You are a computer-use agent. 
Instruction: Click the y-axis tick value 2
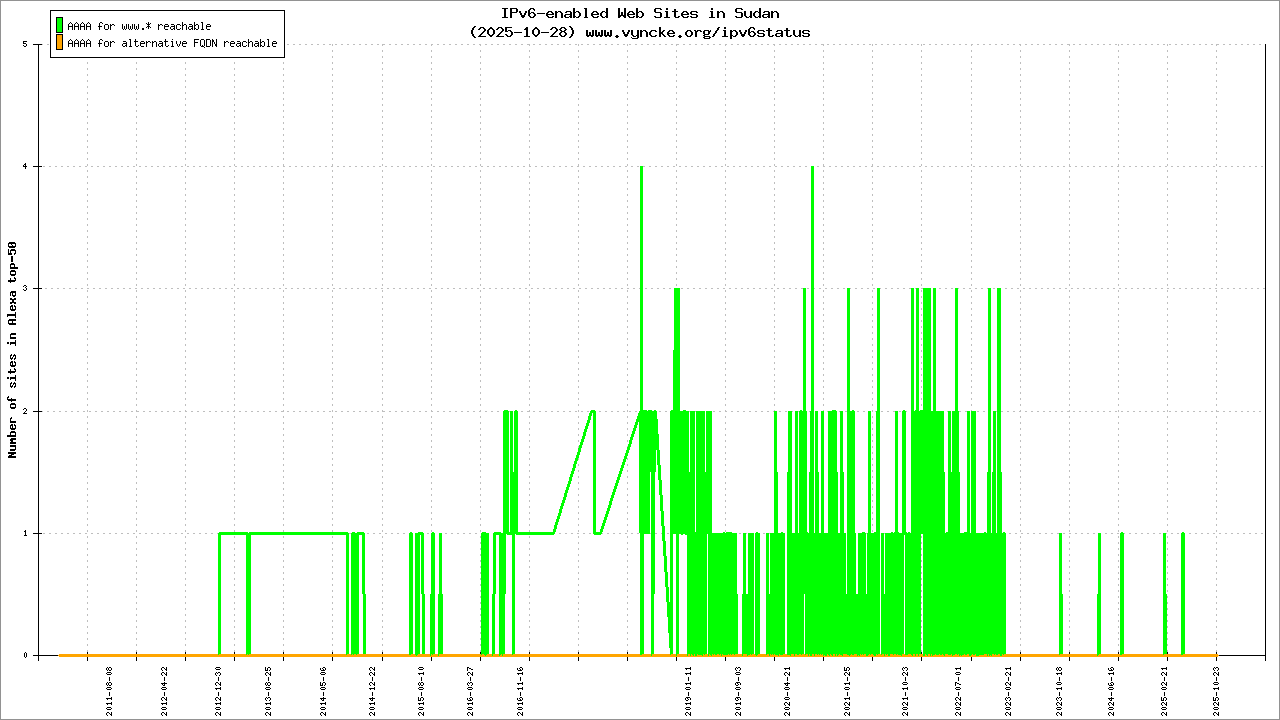(37, 411)
